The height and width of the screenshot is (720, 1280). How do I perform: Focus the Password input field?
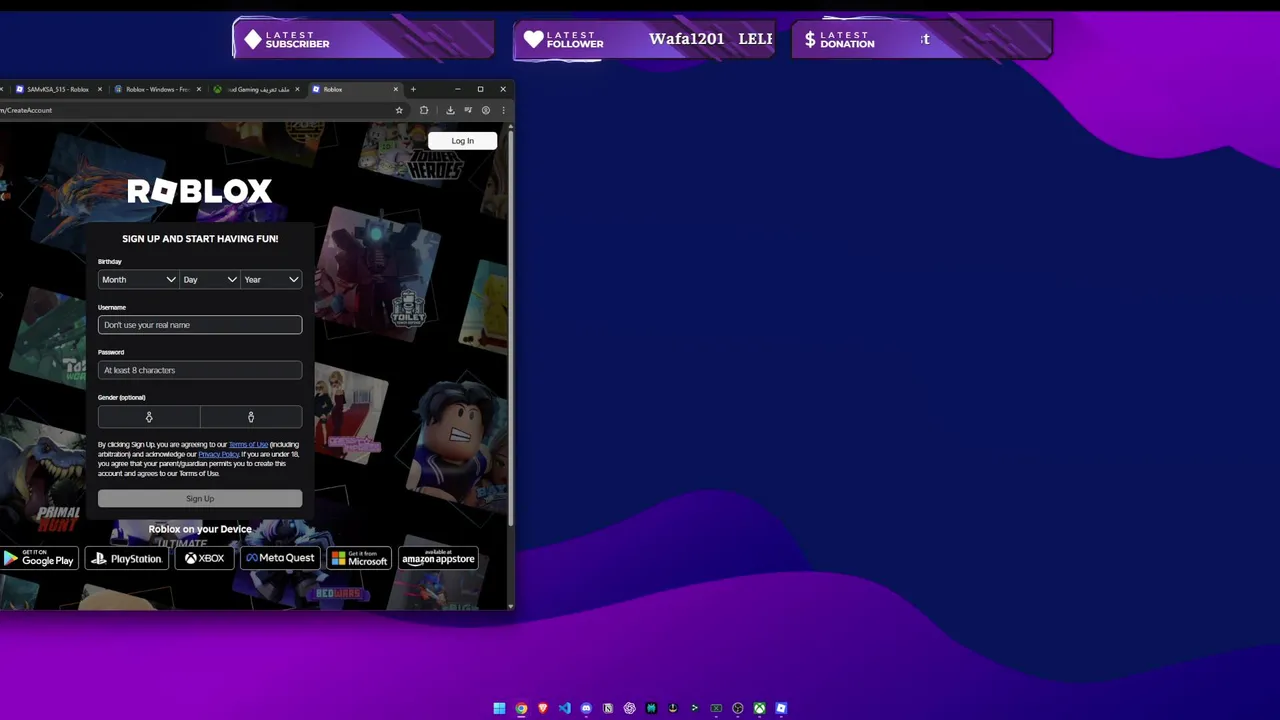pos(200,370)
